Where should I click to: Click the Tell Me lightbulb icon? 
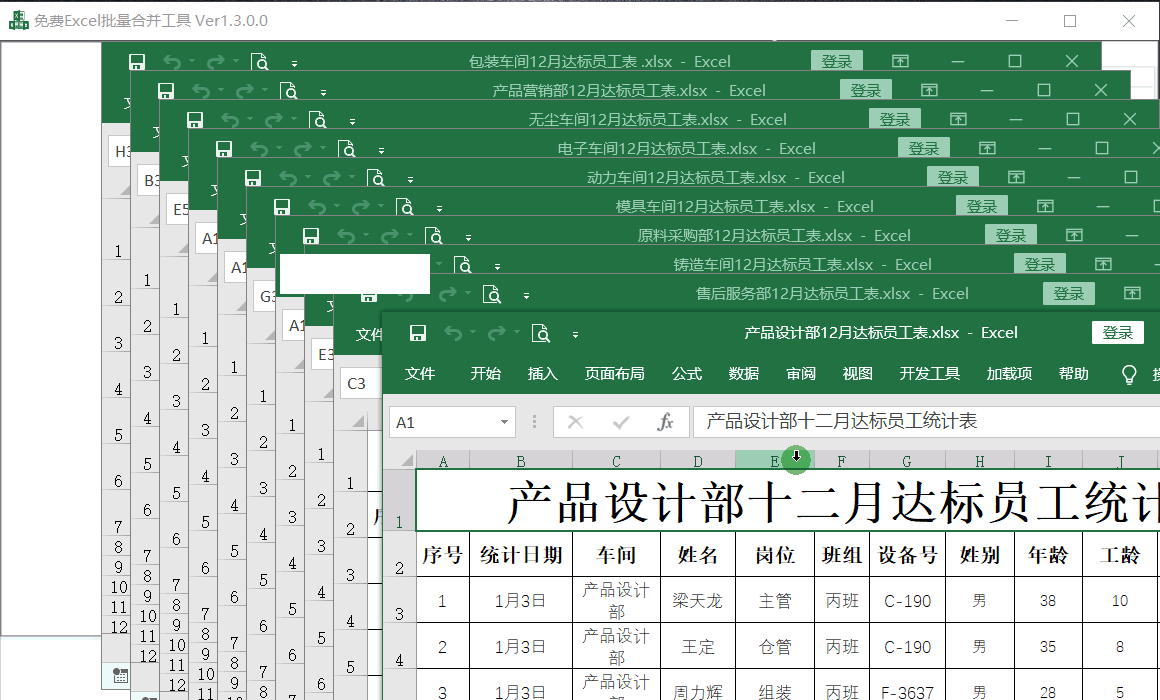(x=1129, y=374)
